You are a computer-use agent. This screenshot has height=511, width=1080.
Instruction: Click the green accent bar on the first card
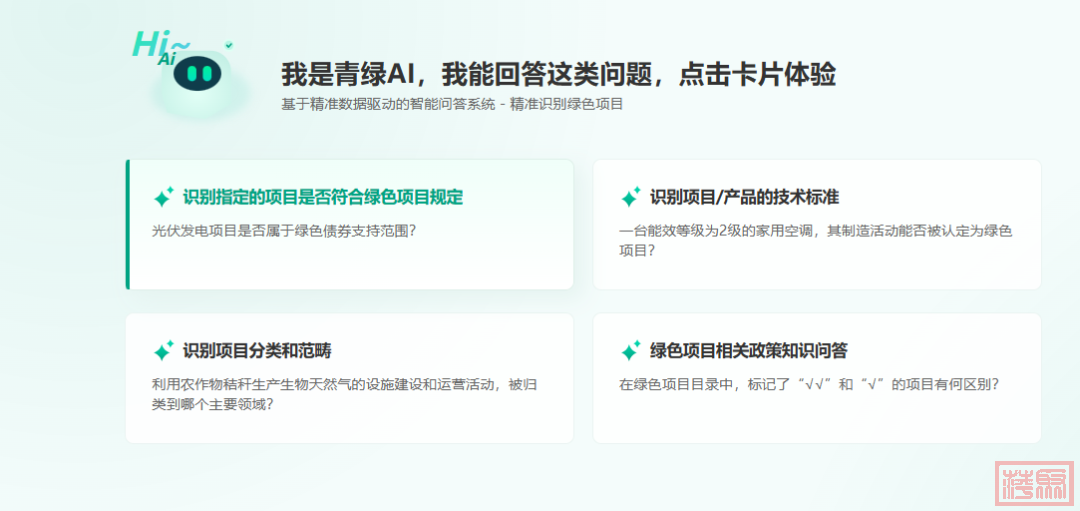click(x=128, y=224)
